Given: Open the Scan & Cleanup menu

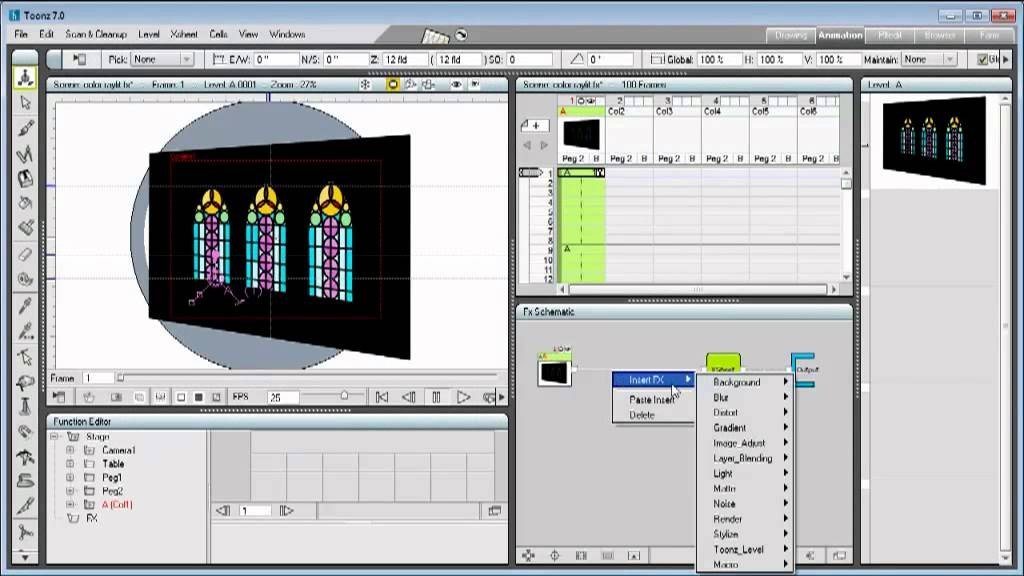Looking at the screenshot, I should pos(96,34).
